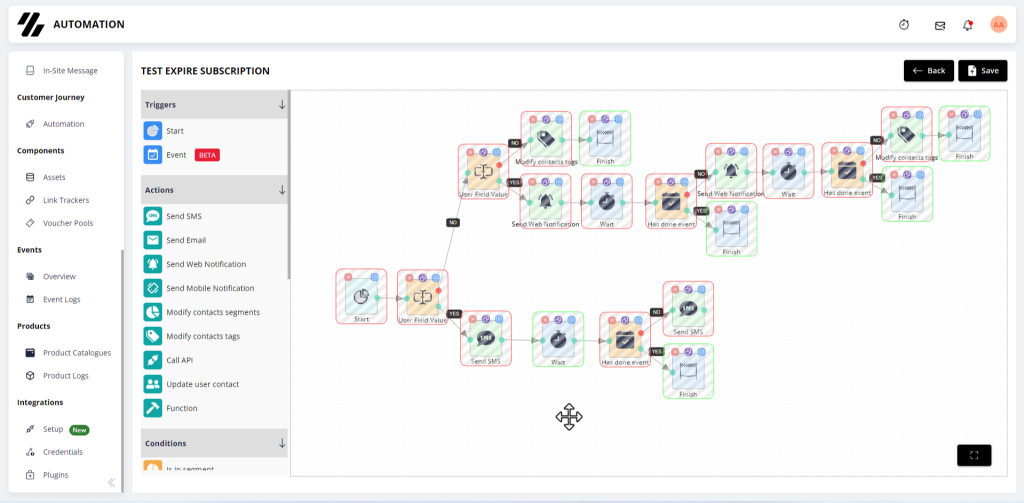The image size is (1024, 503).
Task: Click the Start node on canvas
Action: click(361, 297)
